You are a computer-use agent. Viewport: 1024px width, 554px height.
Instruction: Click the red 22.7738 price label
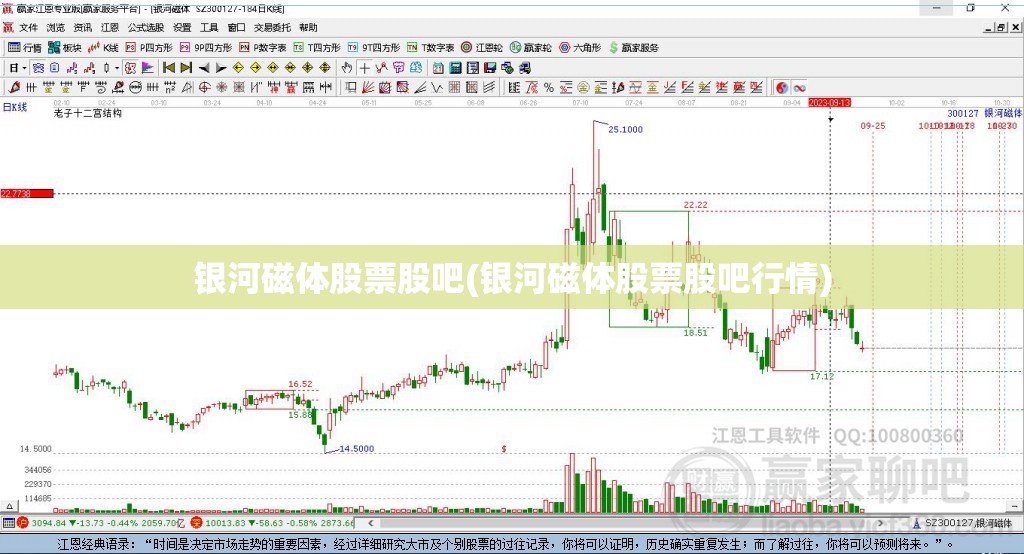click(x=27, y=193)
